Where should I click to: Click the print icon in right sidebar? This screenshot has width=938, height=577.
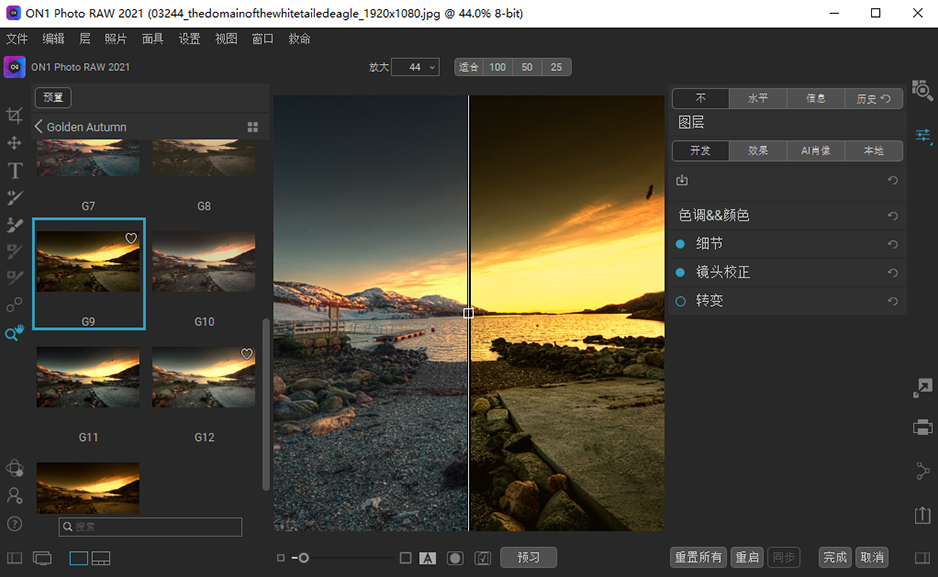pyautogui.click(x=922, y=428)
